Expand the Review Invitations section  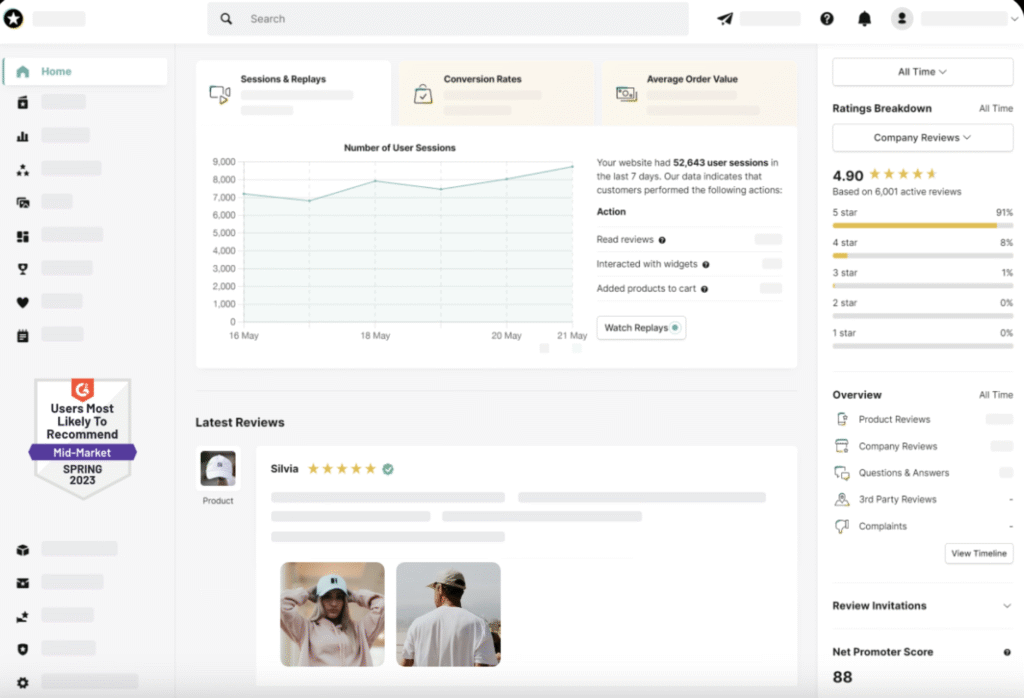(1006, 606)
